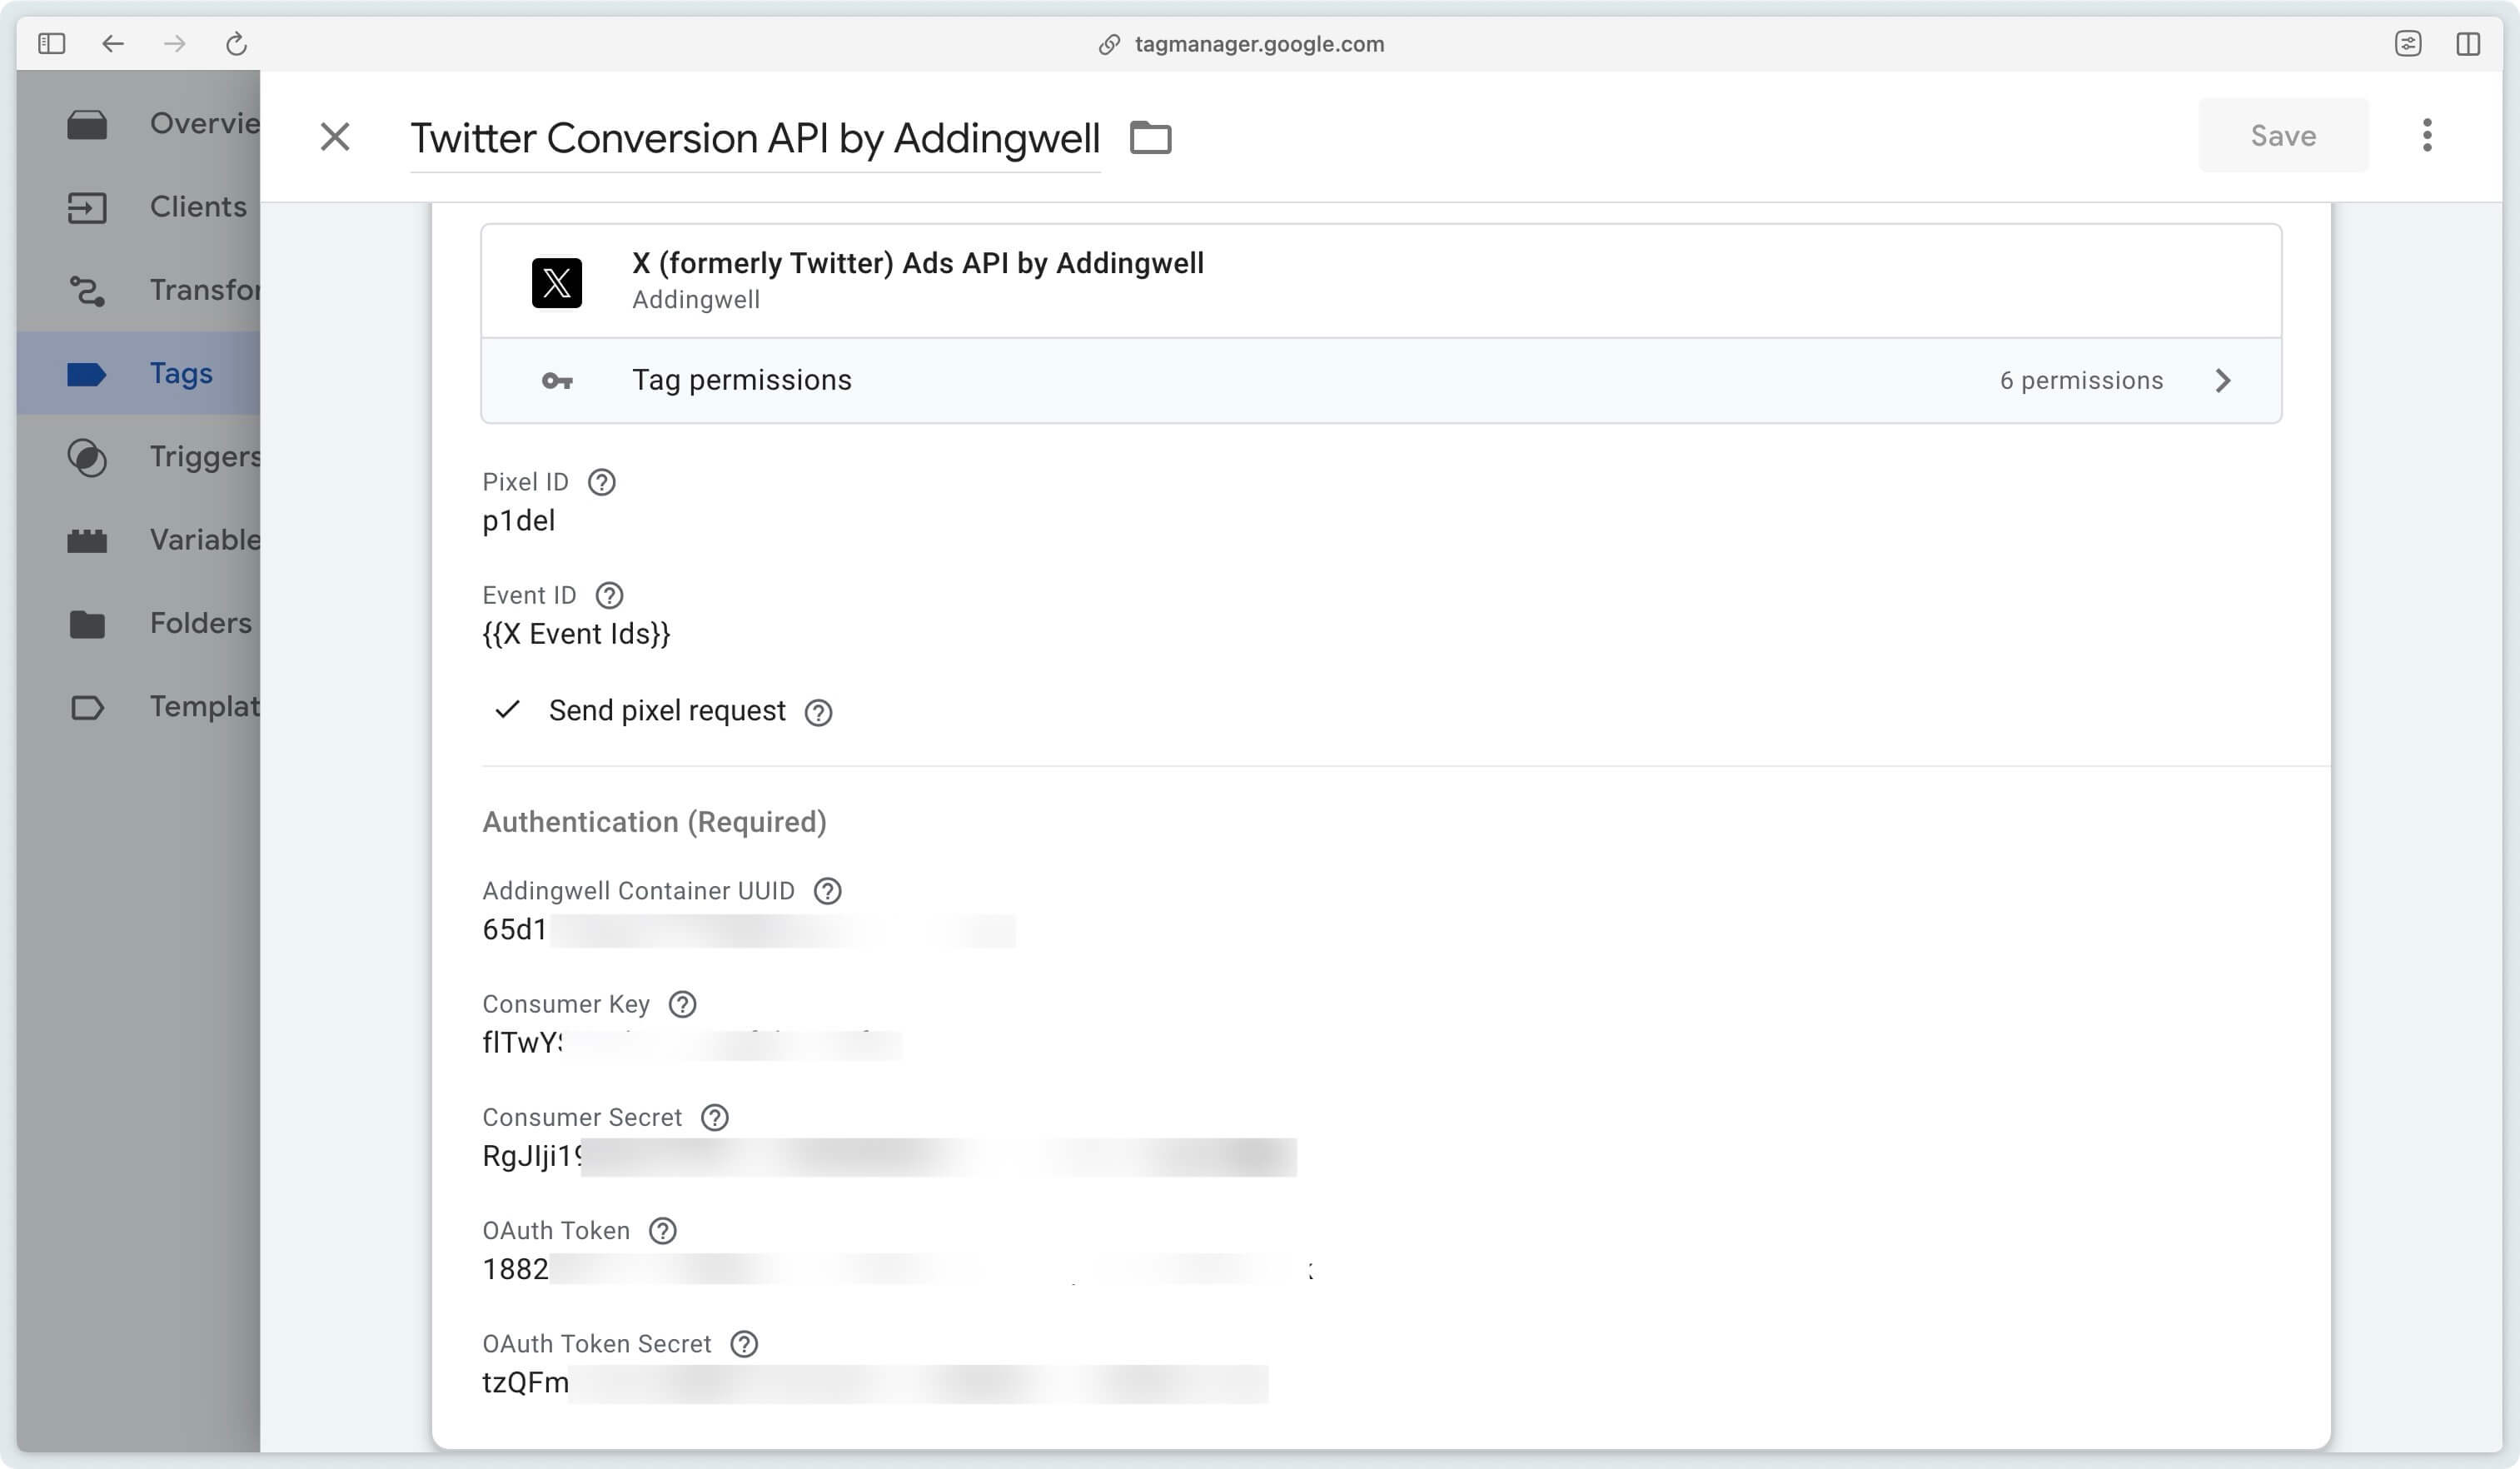The image size is (2520, 1469).
Task: Open Folders in the sidebar
Action: tap(138, 623)
